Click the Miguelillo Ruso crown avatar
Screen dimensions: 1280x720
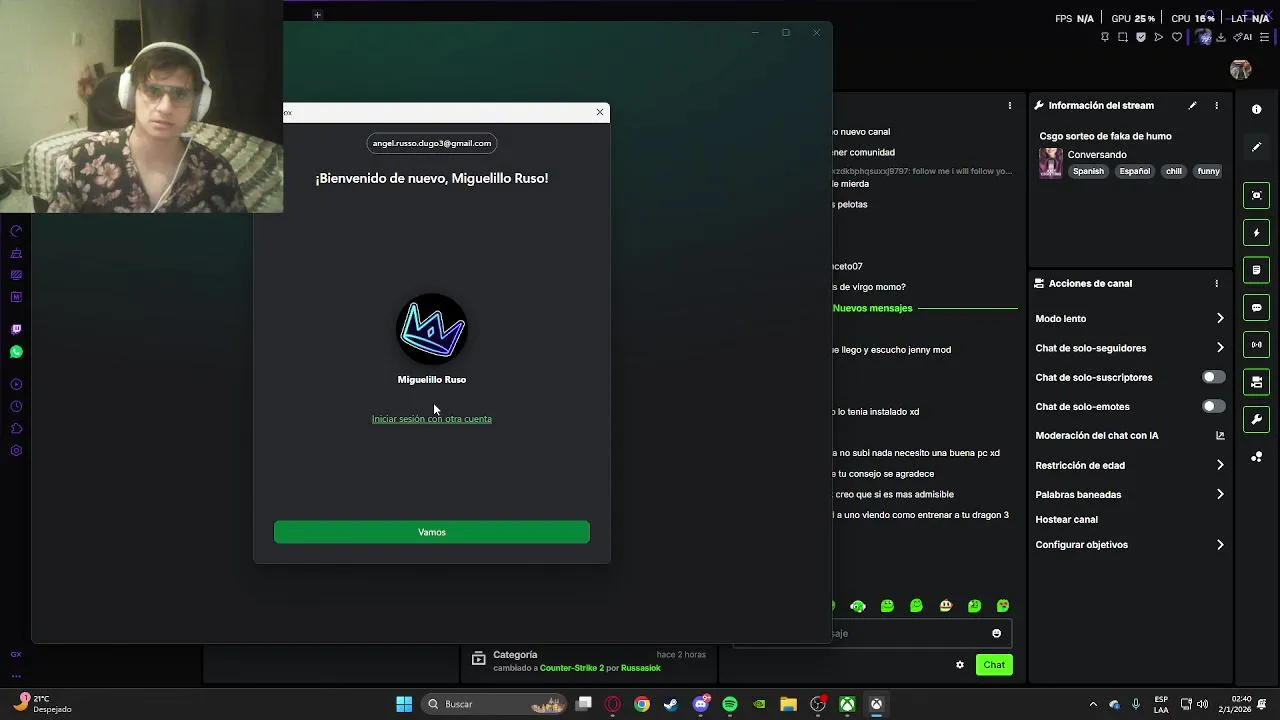point(432,328)
